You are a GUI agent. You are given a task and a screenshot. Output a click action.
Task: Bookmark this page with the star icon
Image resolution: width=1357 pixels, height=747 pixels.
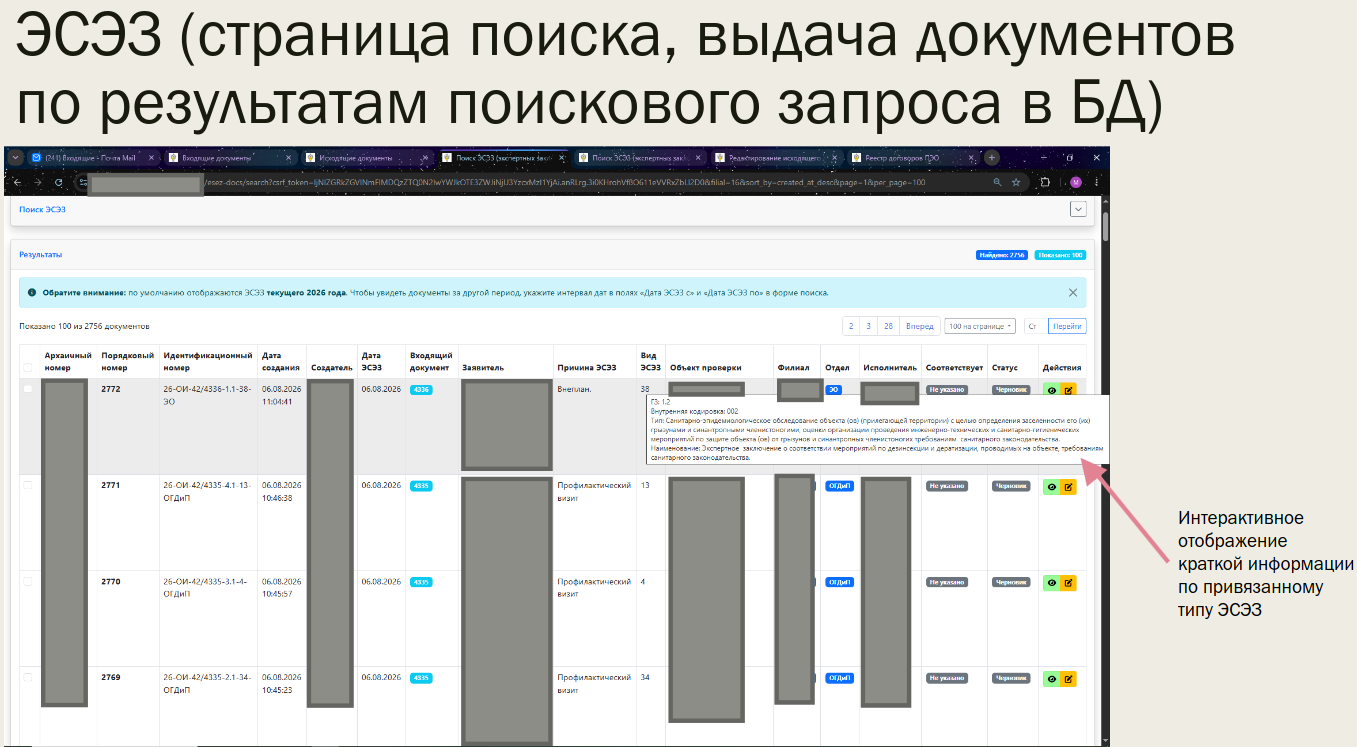point(1016,183)
